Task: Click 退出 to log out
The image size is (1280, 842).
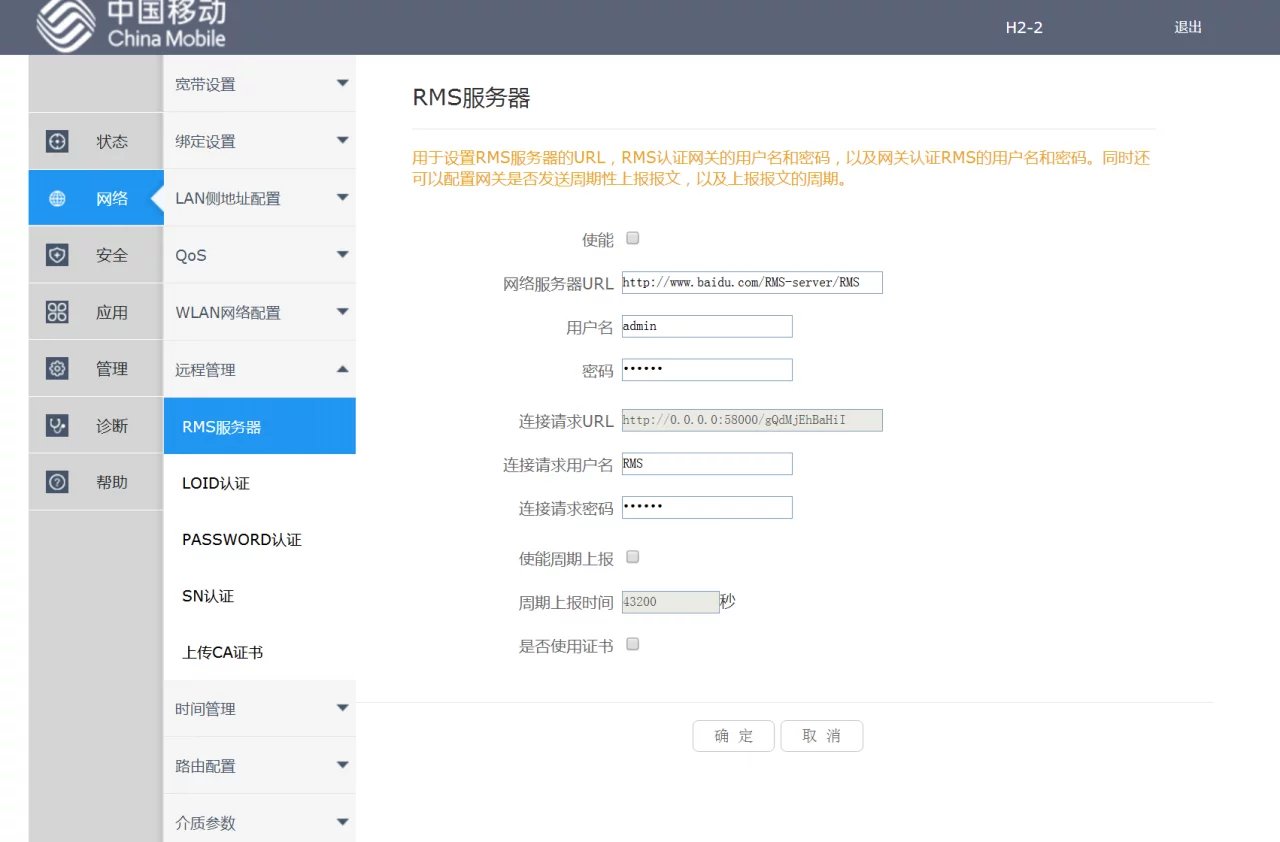Action: [1187, 28]
